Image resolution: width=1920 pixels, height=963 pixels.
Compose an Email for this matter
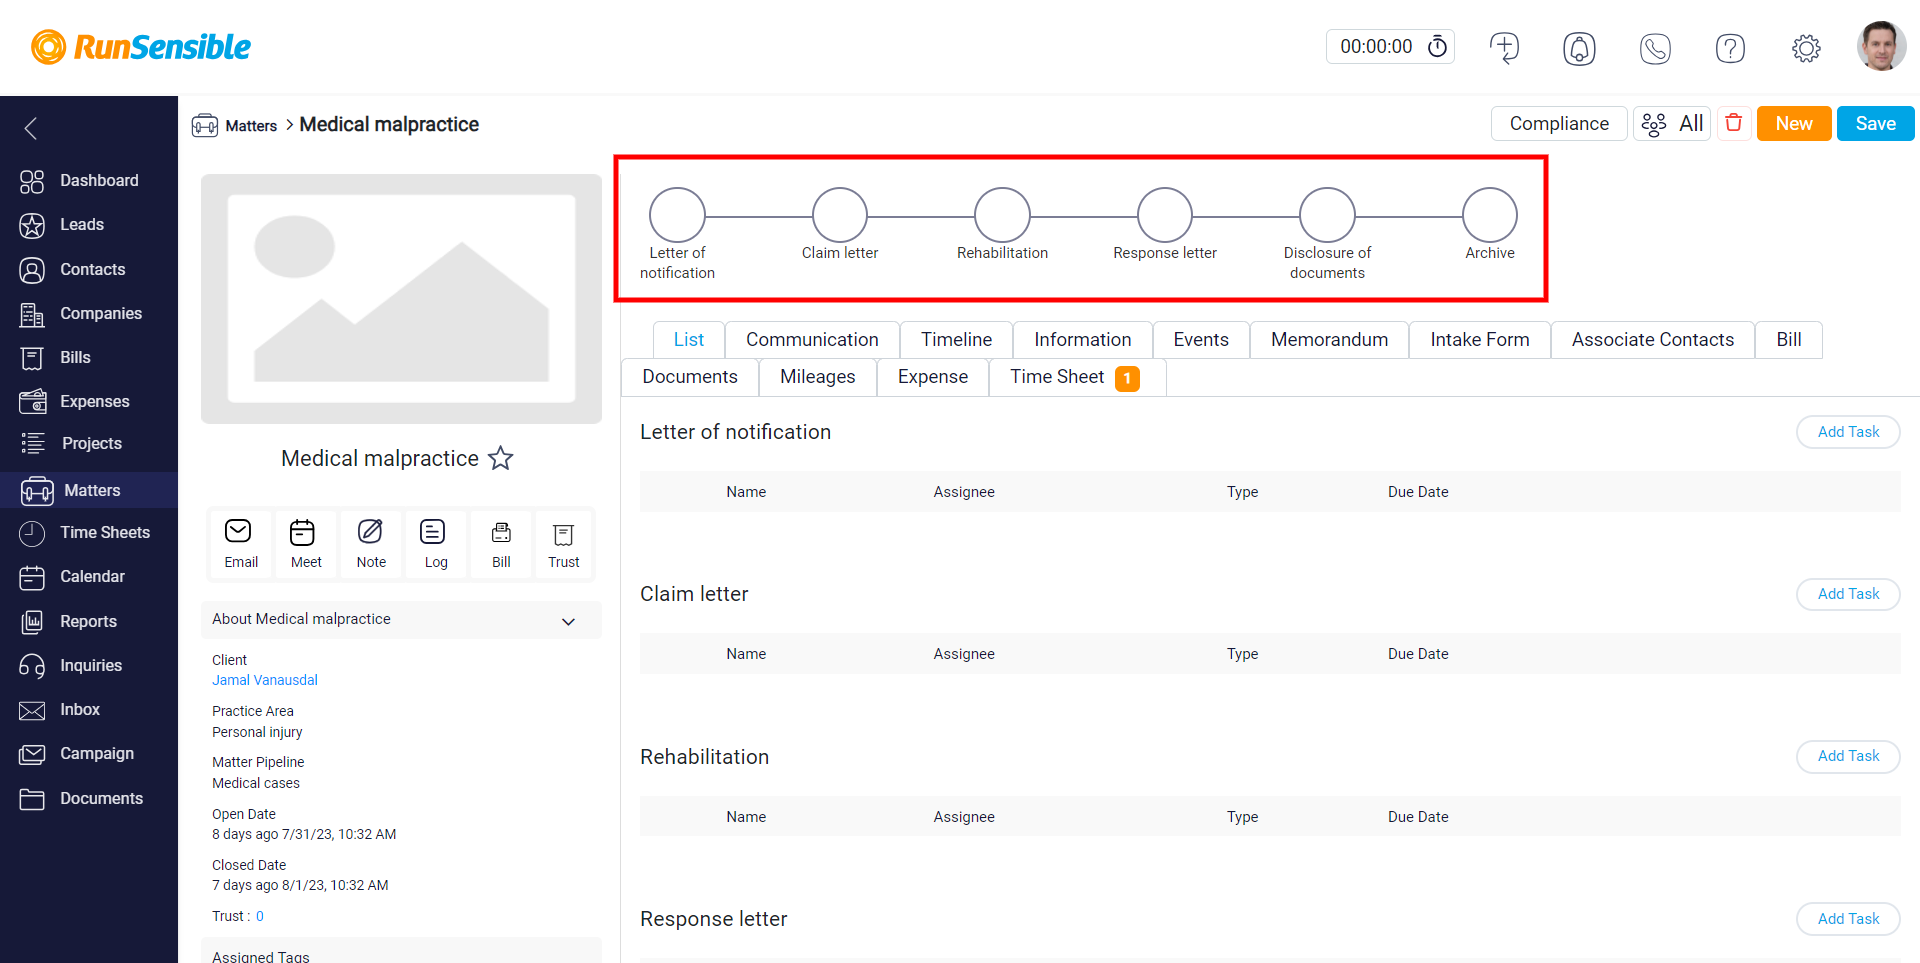point(240,544)
